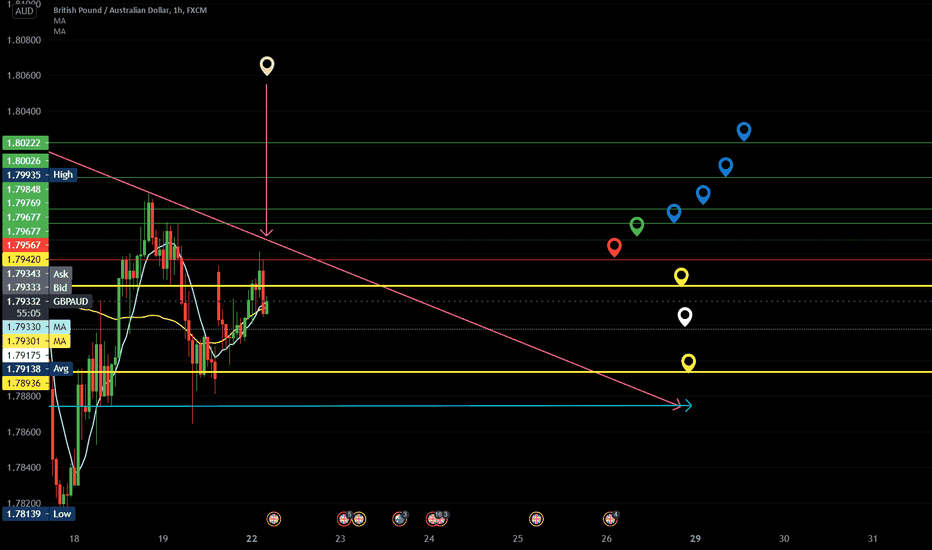The image size is (932, 550).
Task: Click the 1.79343 Ask price label
Action: pos(37,274)
